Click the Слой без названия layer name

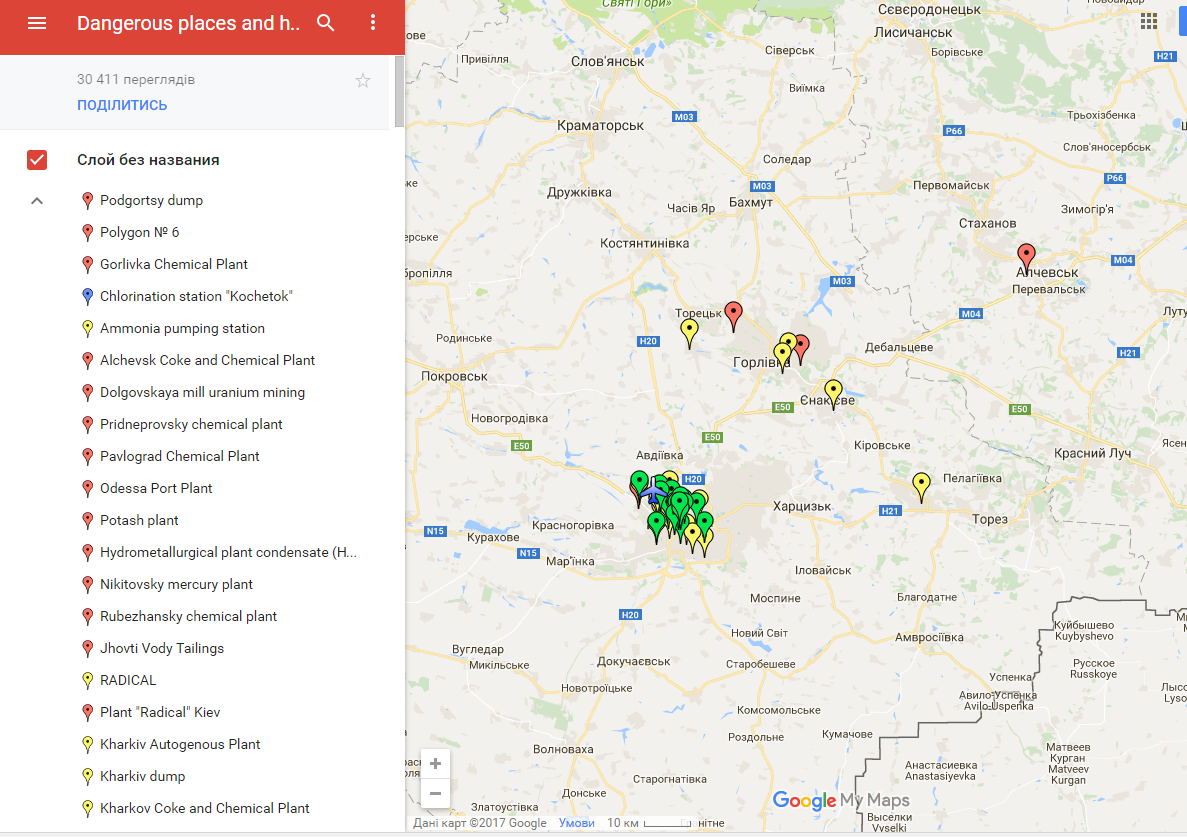tap(148, 160)
